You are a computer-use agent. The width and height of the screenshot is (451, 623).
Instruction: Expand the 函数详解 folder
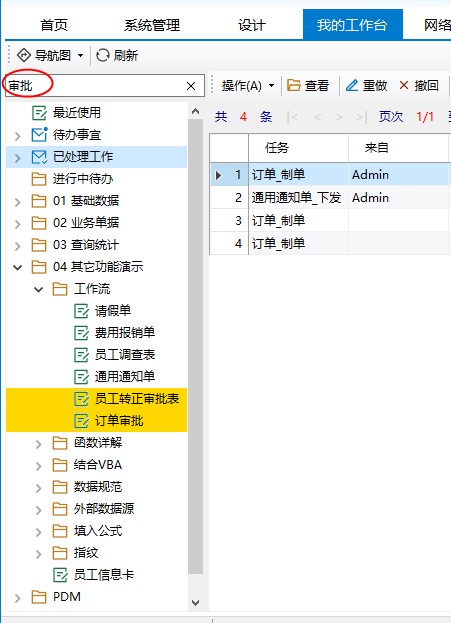tap(39, 444)
